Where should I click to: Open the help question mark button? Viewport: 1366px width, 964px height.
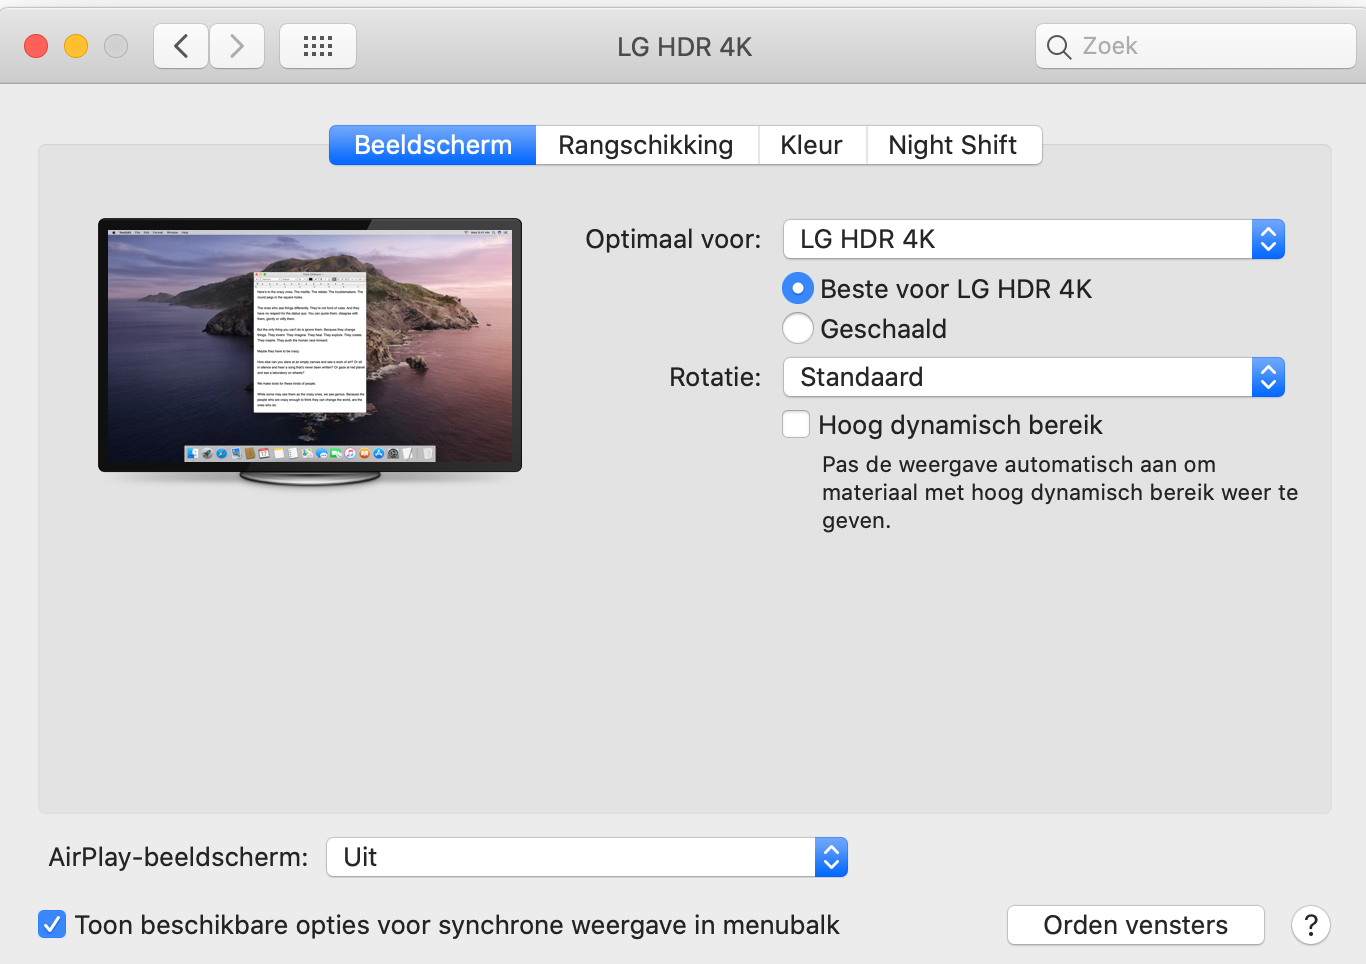pos(1311,925)
